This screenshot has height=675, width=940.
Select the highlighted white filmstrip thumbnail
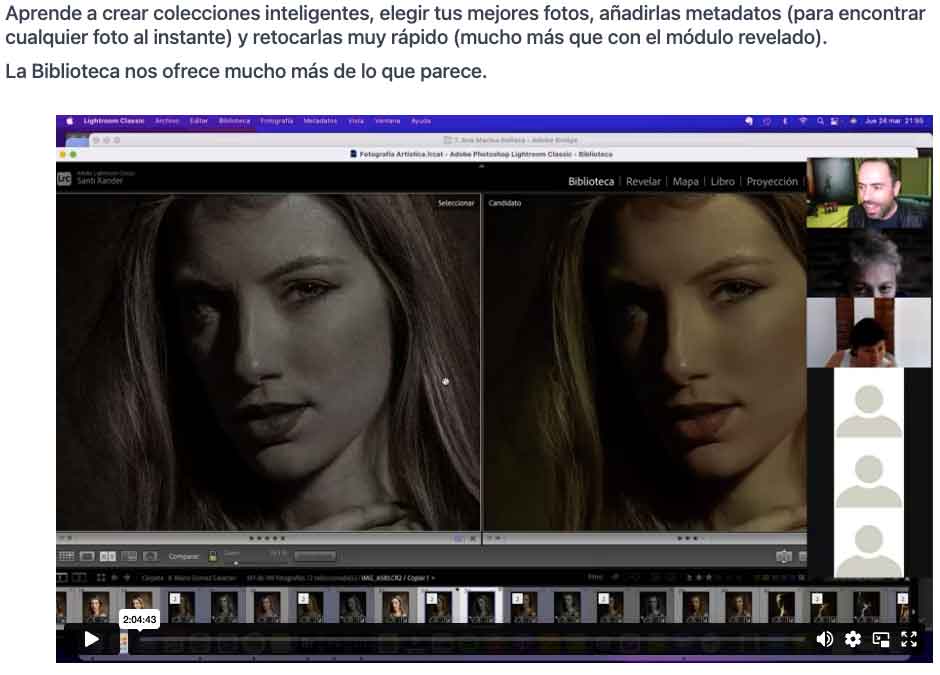[x=481, y=605]
